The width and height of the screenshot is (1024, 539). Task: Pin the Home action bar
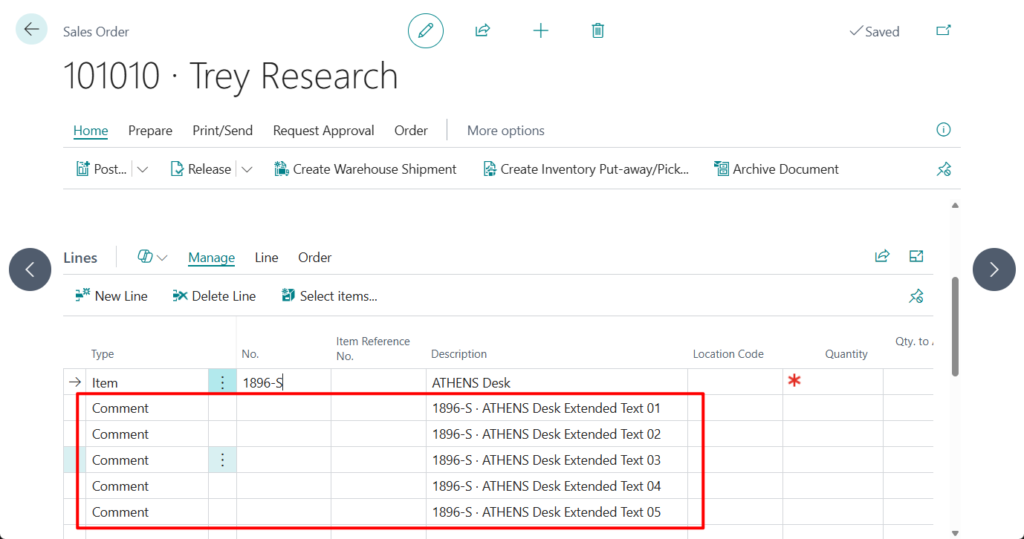click(x=943, y=170)
